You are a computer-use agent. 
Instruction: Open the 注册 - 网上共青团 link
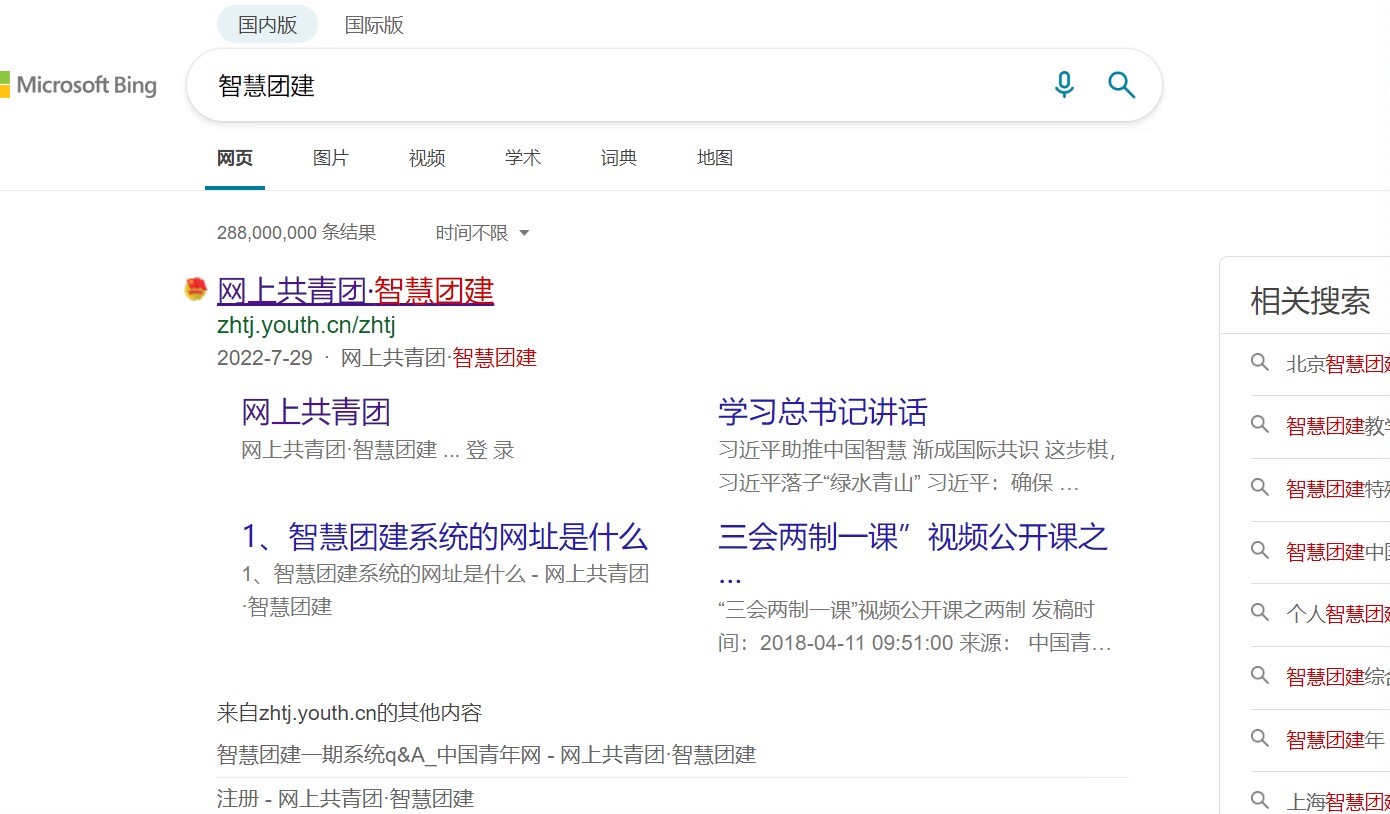click(345, 798)
